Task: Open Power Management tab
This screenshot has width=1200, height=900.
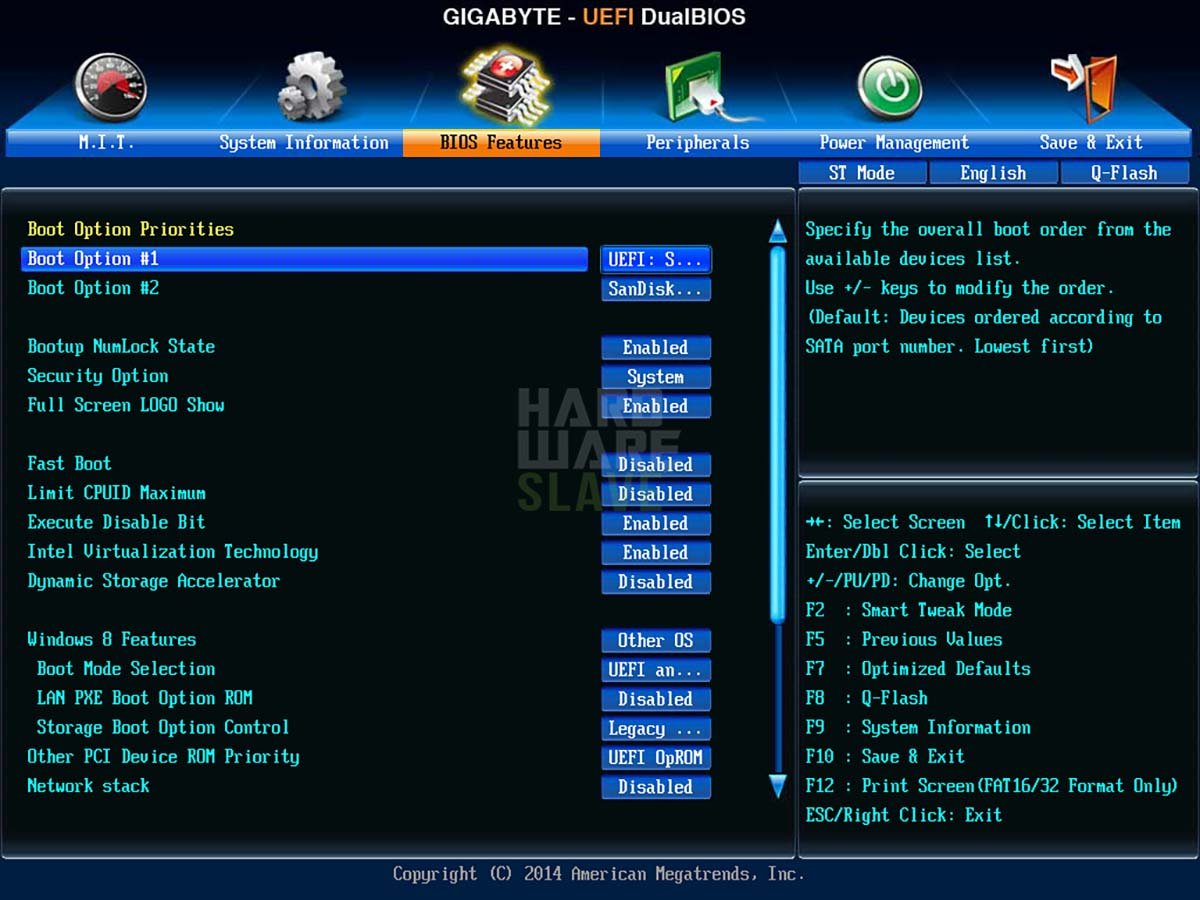Action: (x=894, y=143)
